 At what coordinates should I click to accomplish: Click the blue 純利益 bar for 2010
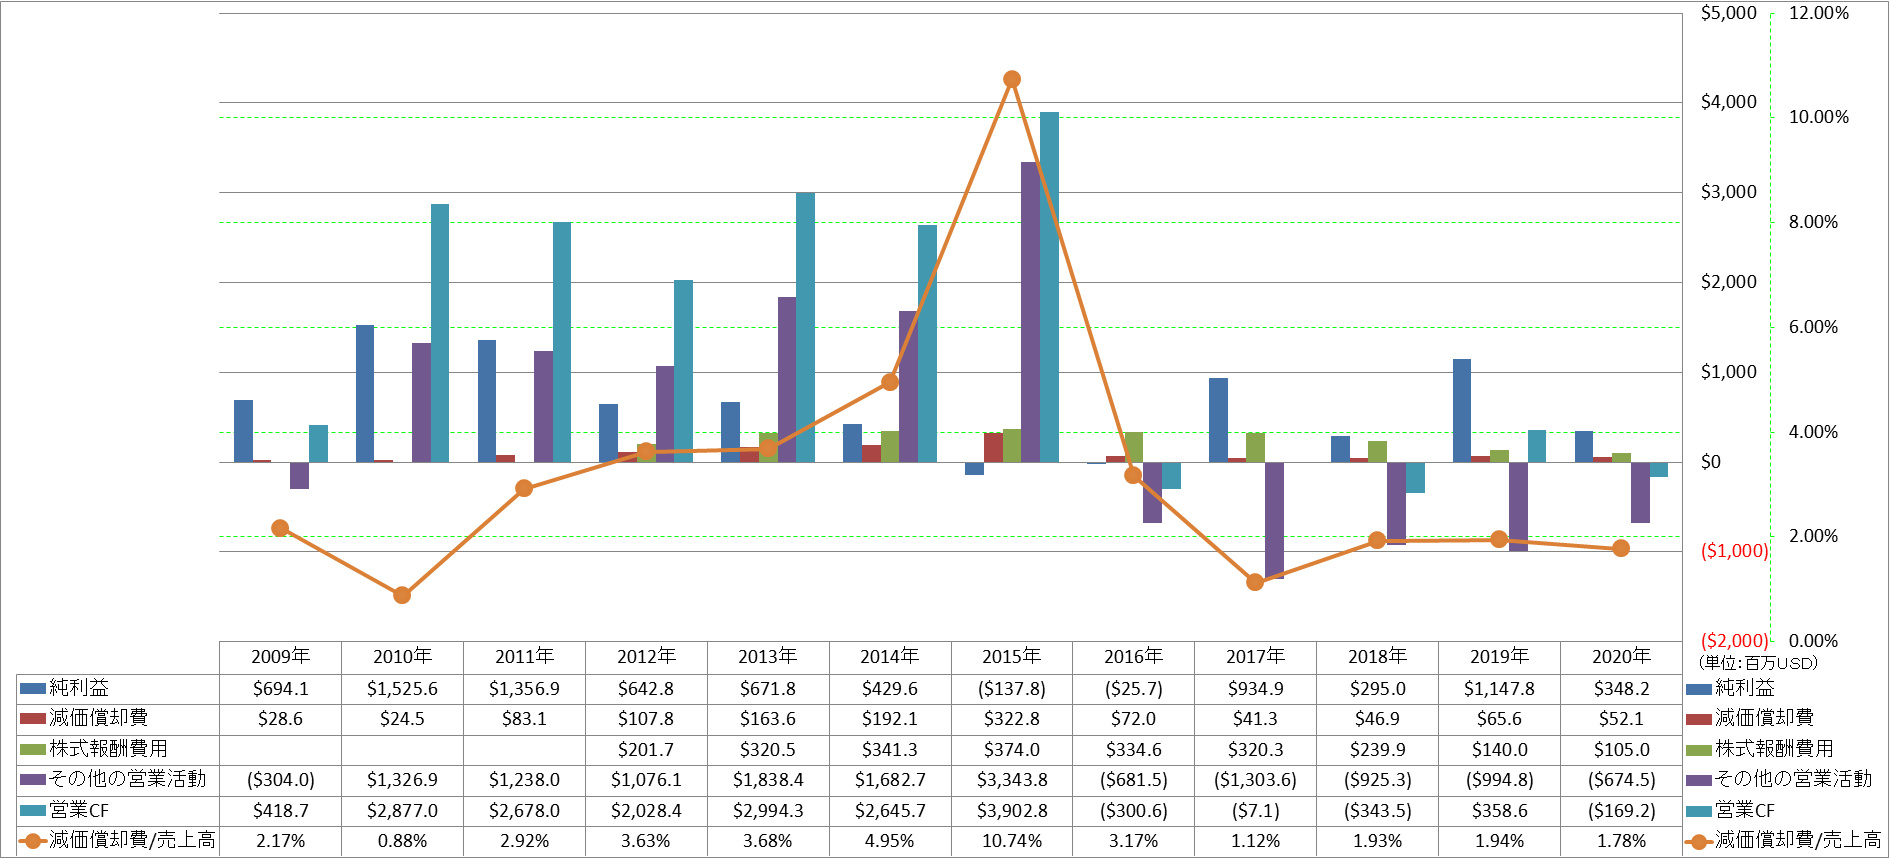pyautogui.click(x=365, y=394)
